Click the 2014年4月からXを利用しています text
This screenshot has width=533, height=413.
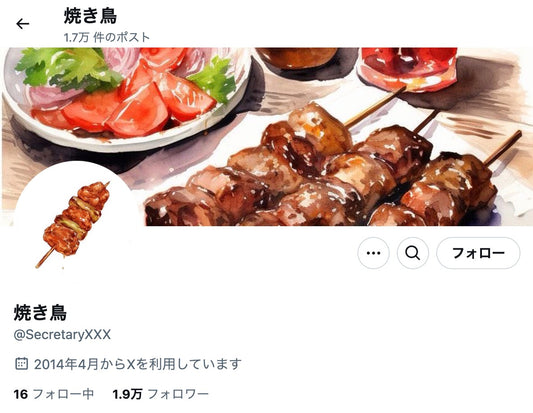click(x=138, y=364)
